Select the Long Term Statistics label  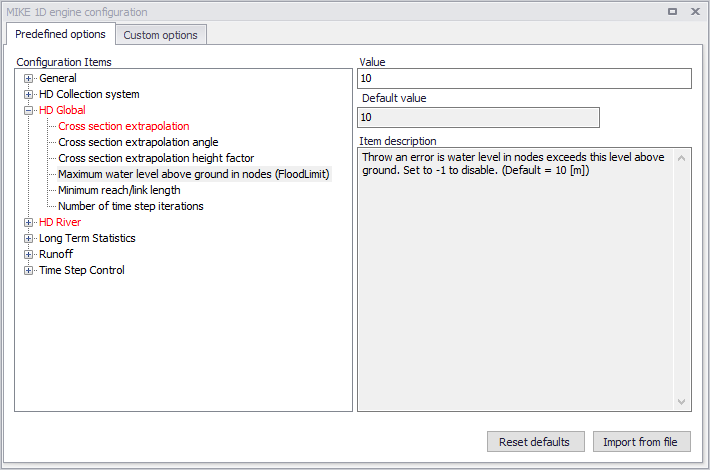(x=87, y=238)
